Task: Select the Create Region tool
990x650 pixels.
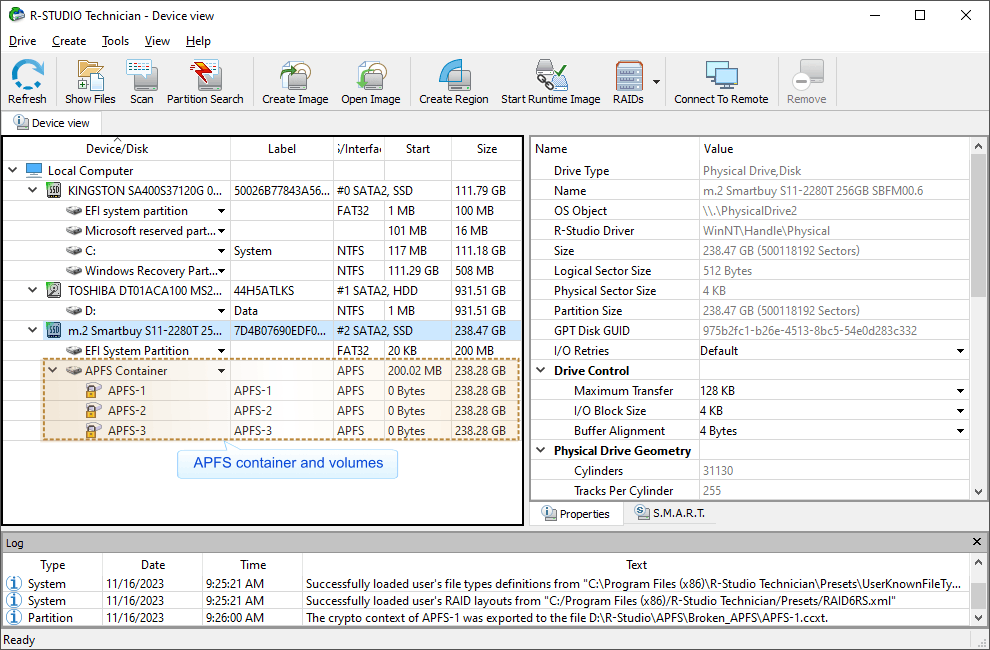Action: 453,81
